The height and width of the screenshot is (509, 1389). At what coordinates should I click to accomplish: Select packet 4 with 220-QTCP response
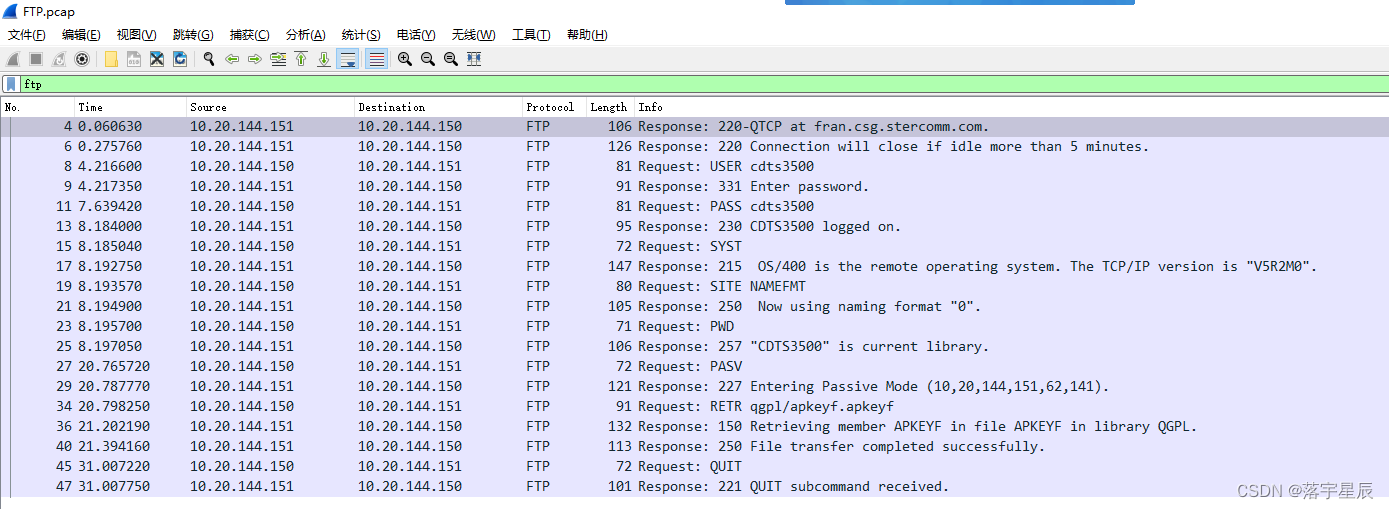coord(694,127)
